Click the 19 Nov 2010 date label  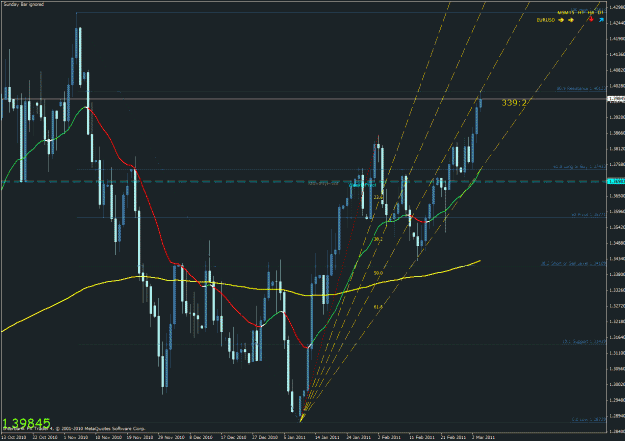point(140,437)
